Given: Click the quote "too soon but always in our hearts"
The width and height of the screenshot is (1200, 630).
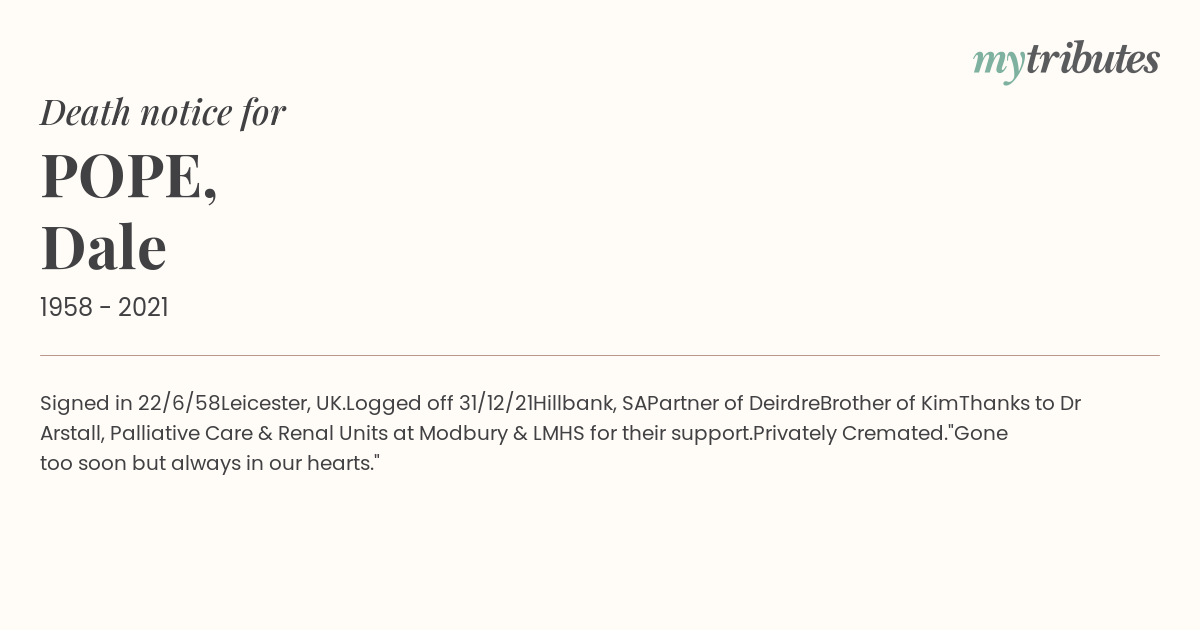Looking at the screenshot, I should tap(207, 464).
